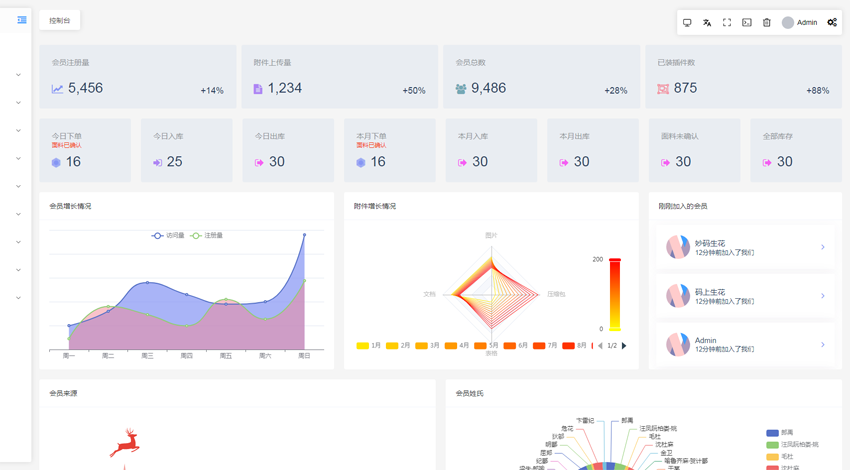Open the layout settings gears icon
This screenshot has height=470, width=850.
[x=832, y=23]
